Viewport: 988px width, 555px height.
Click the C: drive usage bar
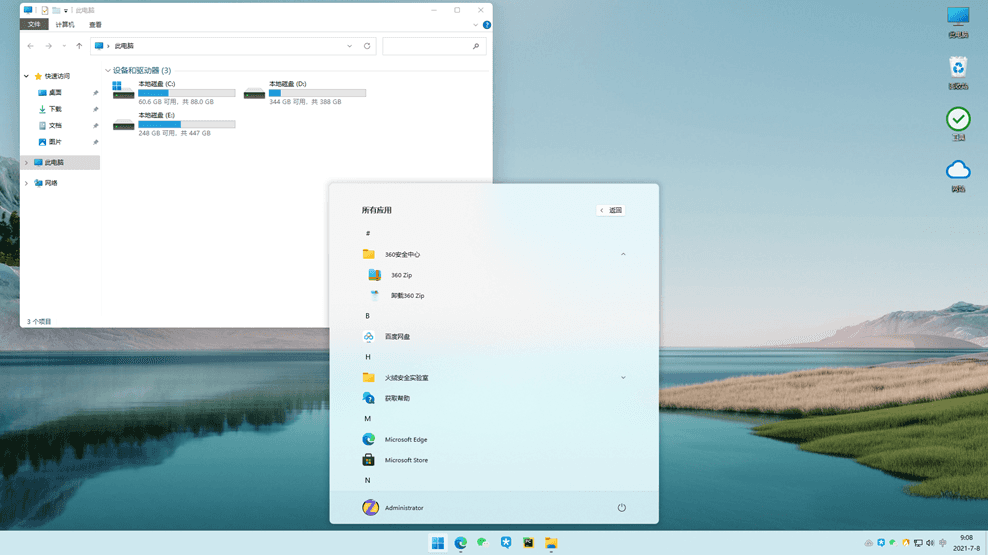(x=187, y=93)
